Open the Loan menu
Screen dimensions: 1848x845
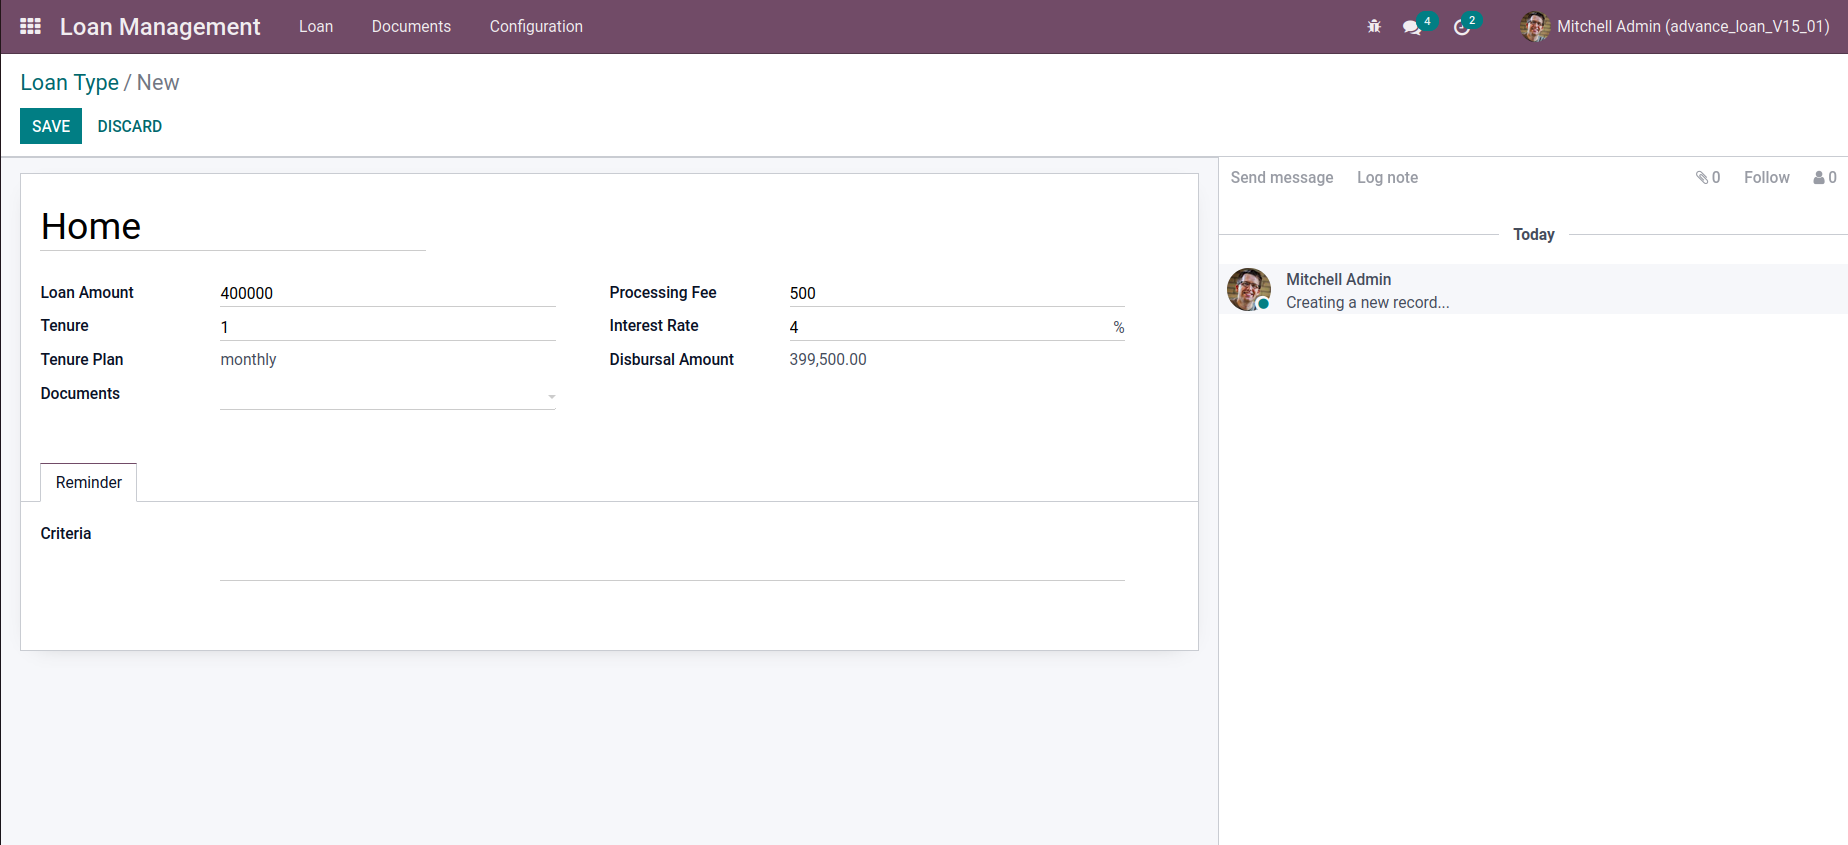pos(316,27)
